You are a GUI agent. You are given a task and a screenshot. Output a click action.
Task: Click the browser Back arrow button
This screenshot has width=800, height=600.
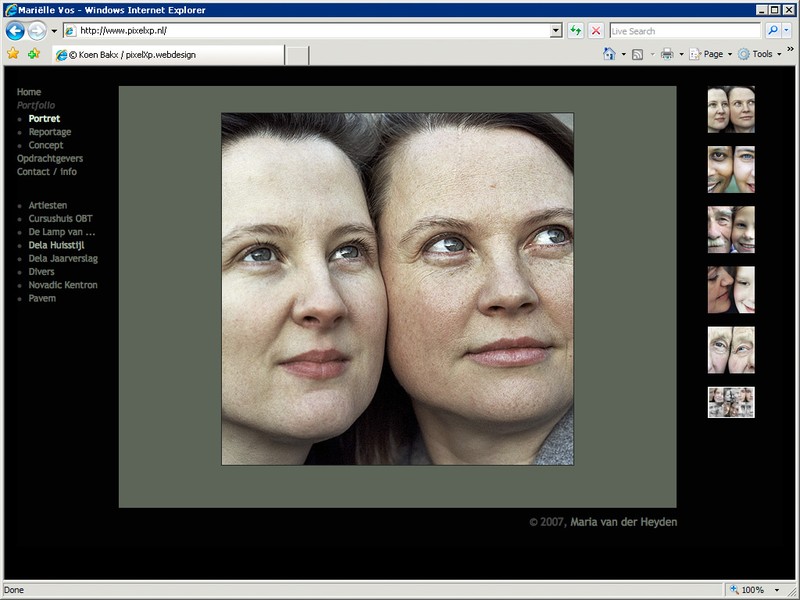(15, 31)
